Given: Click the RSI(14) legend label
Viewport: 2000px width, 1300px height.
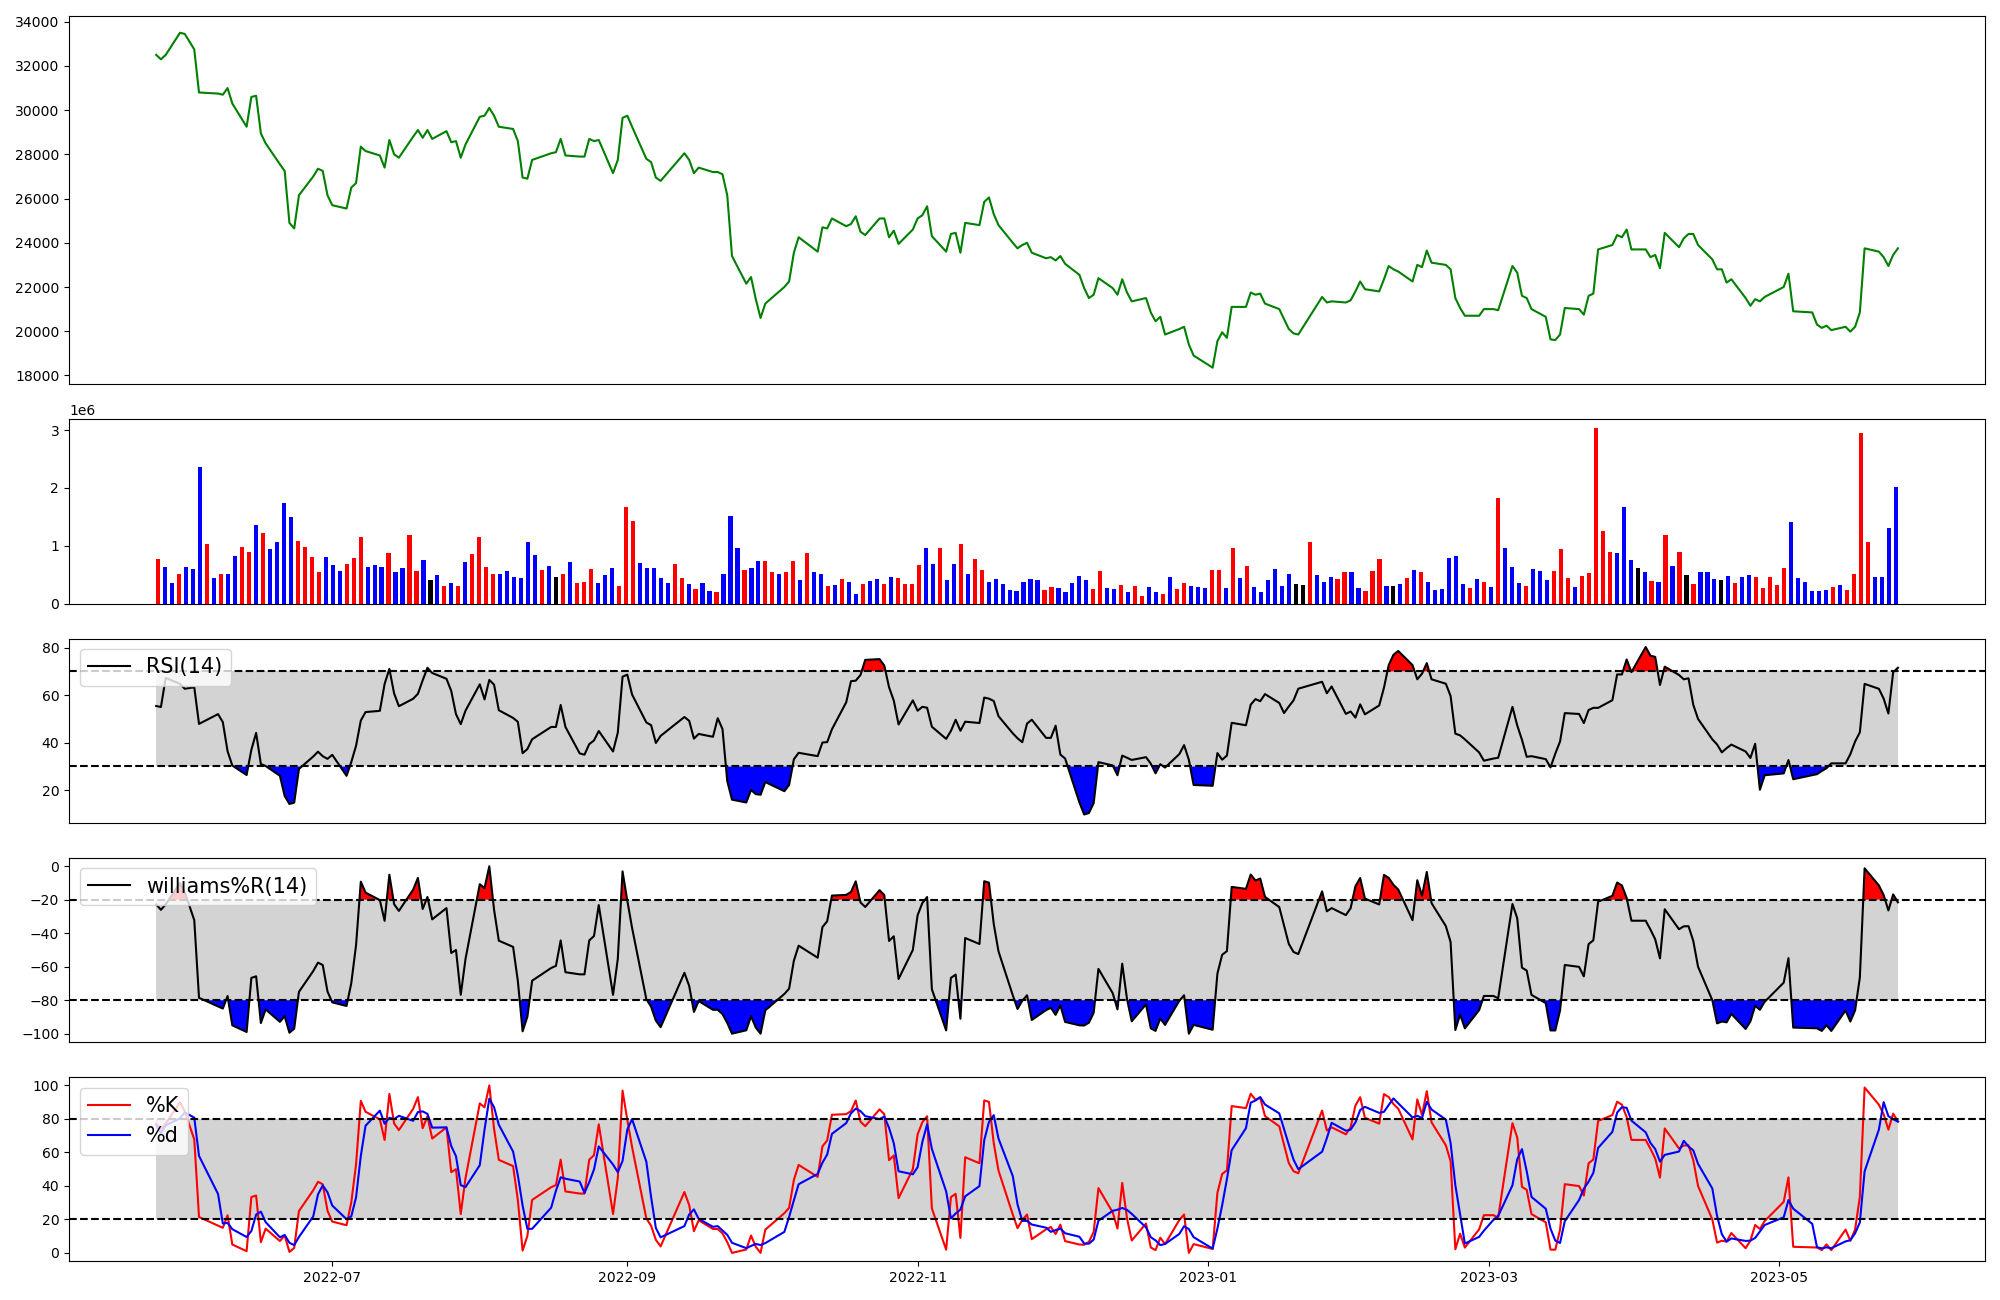Looking at the screenshot, I should [x=184, y=666].
